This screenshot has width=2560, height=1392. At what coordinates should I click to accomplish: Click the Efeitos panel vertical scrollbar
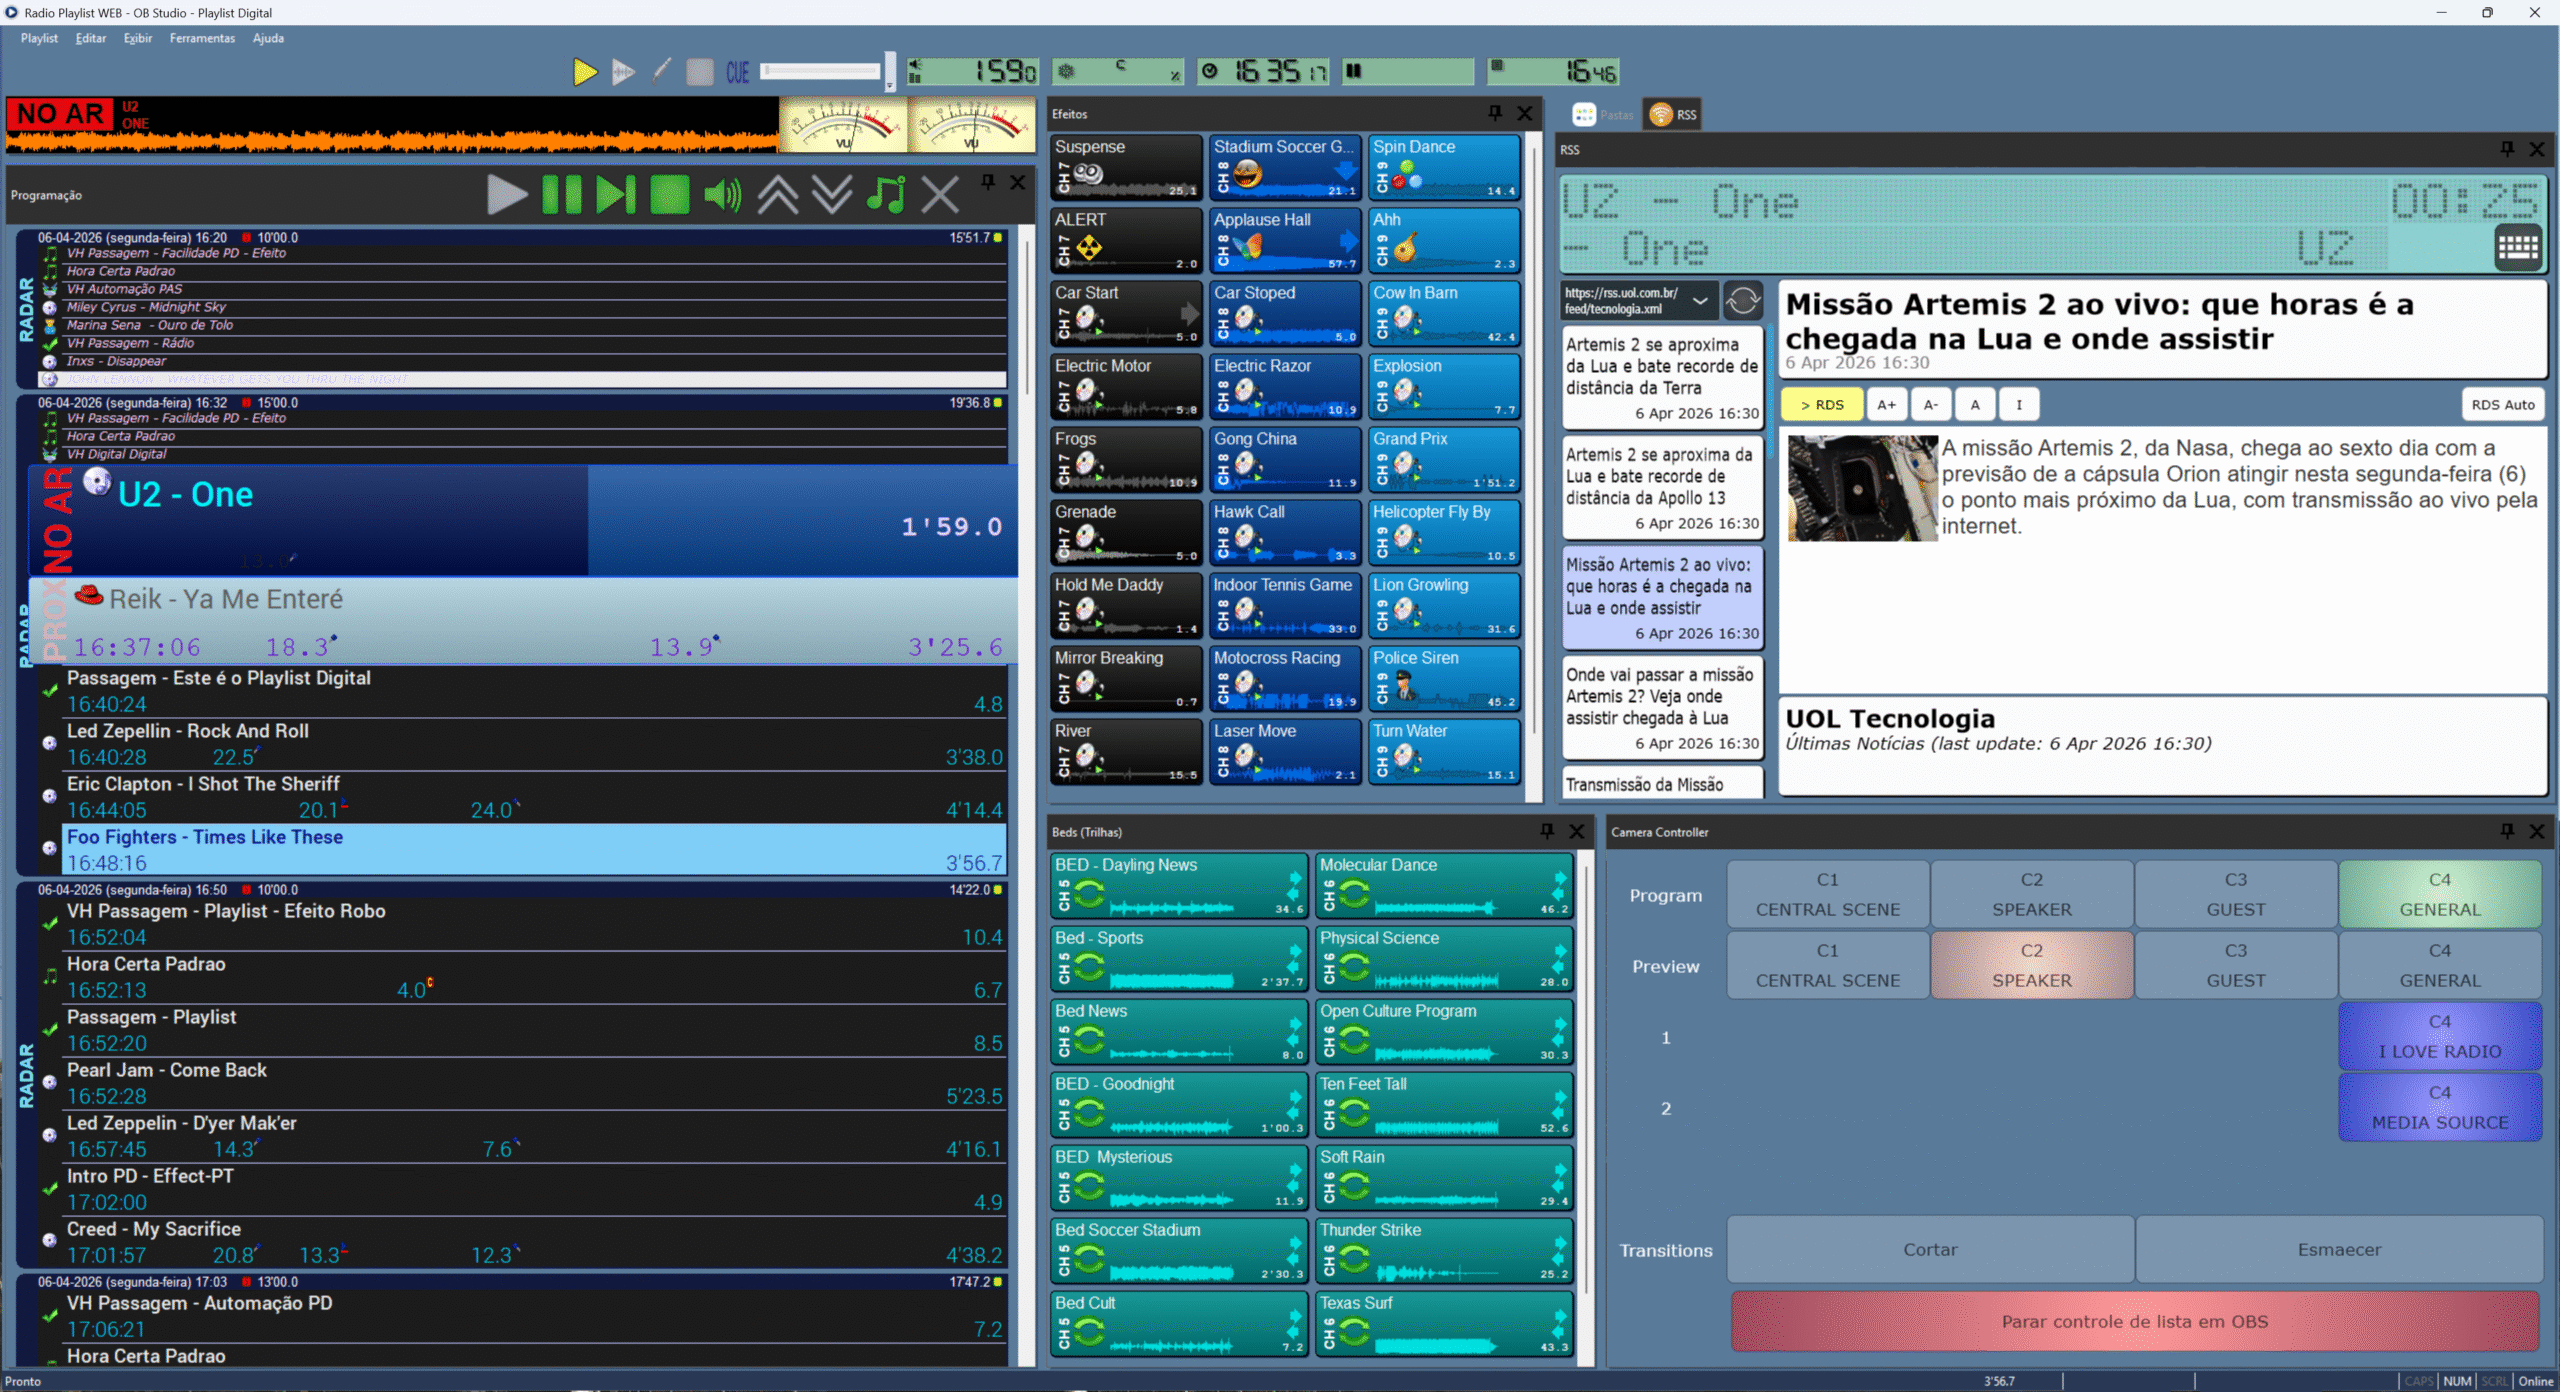(1535, 465)
